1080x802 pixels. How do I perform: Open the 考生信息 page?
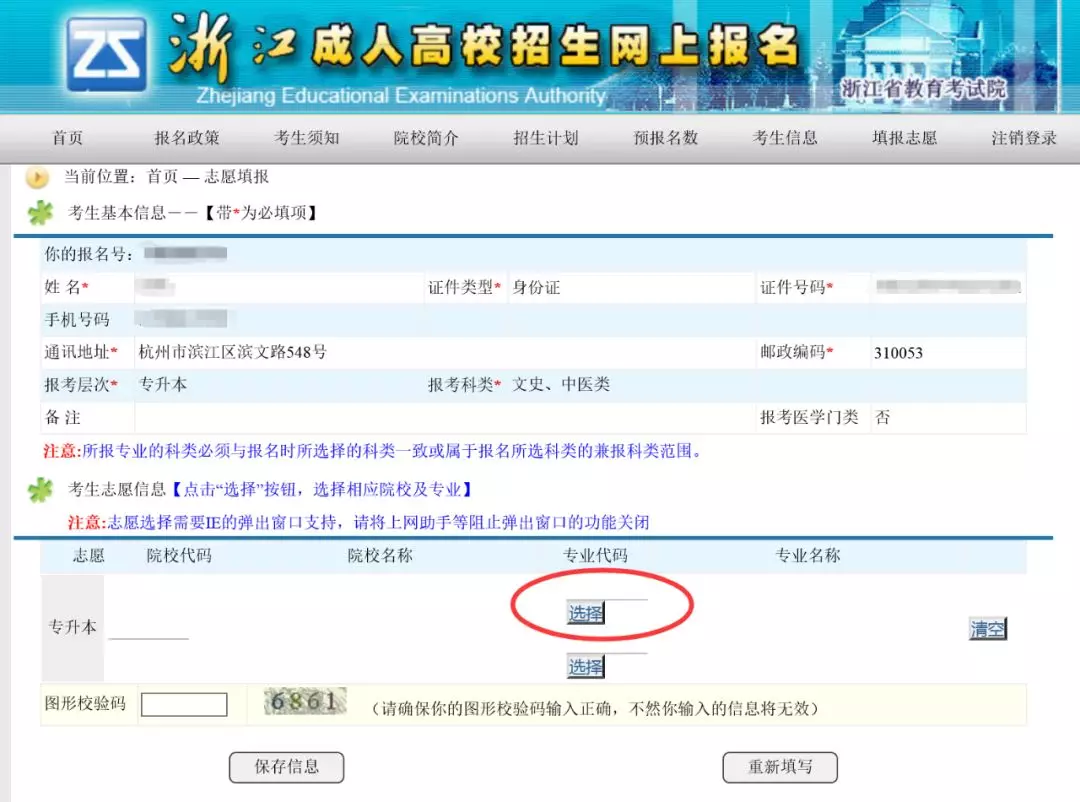point(784,139)
